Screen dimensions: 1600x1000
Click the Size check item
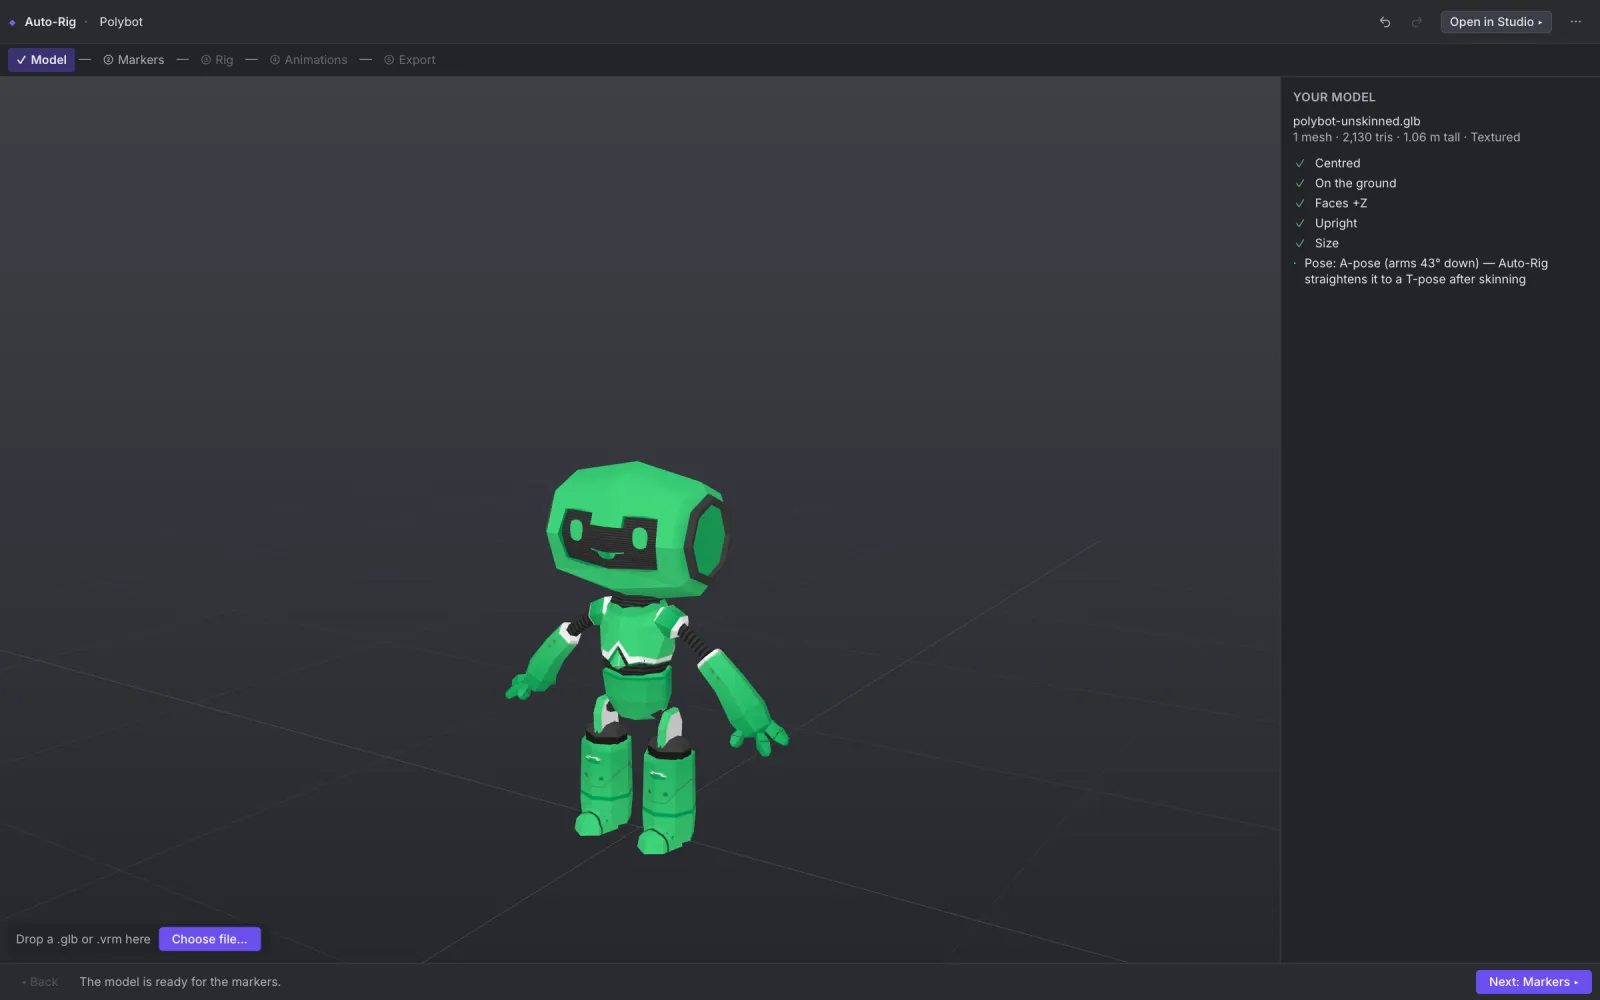tap(1326, 243)
